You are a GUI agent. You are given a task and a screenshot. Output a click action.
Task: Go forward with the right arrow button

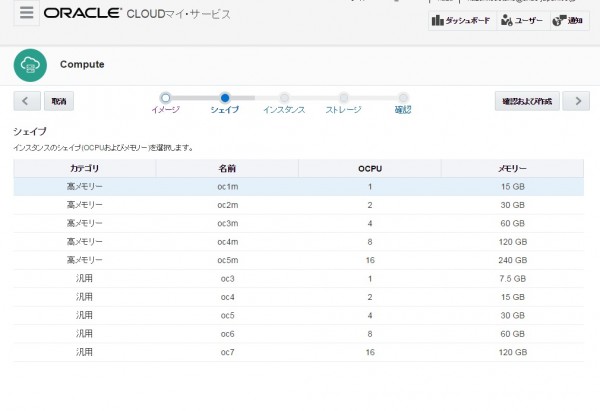[576, 101]
